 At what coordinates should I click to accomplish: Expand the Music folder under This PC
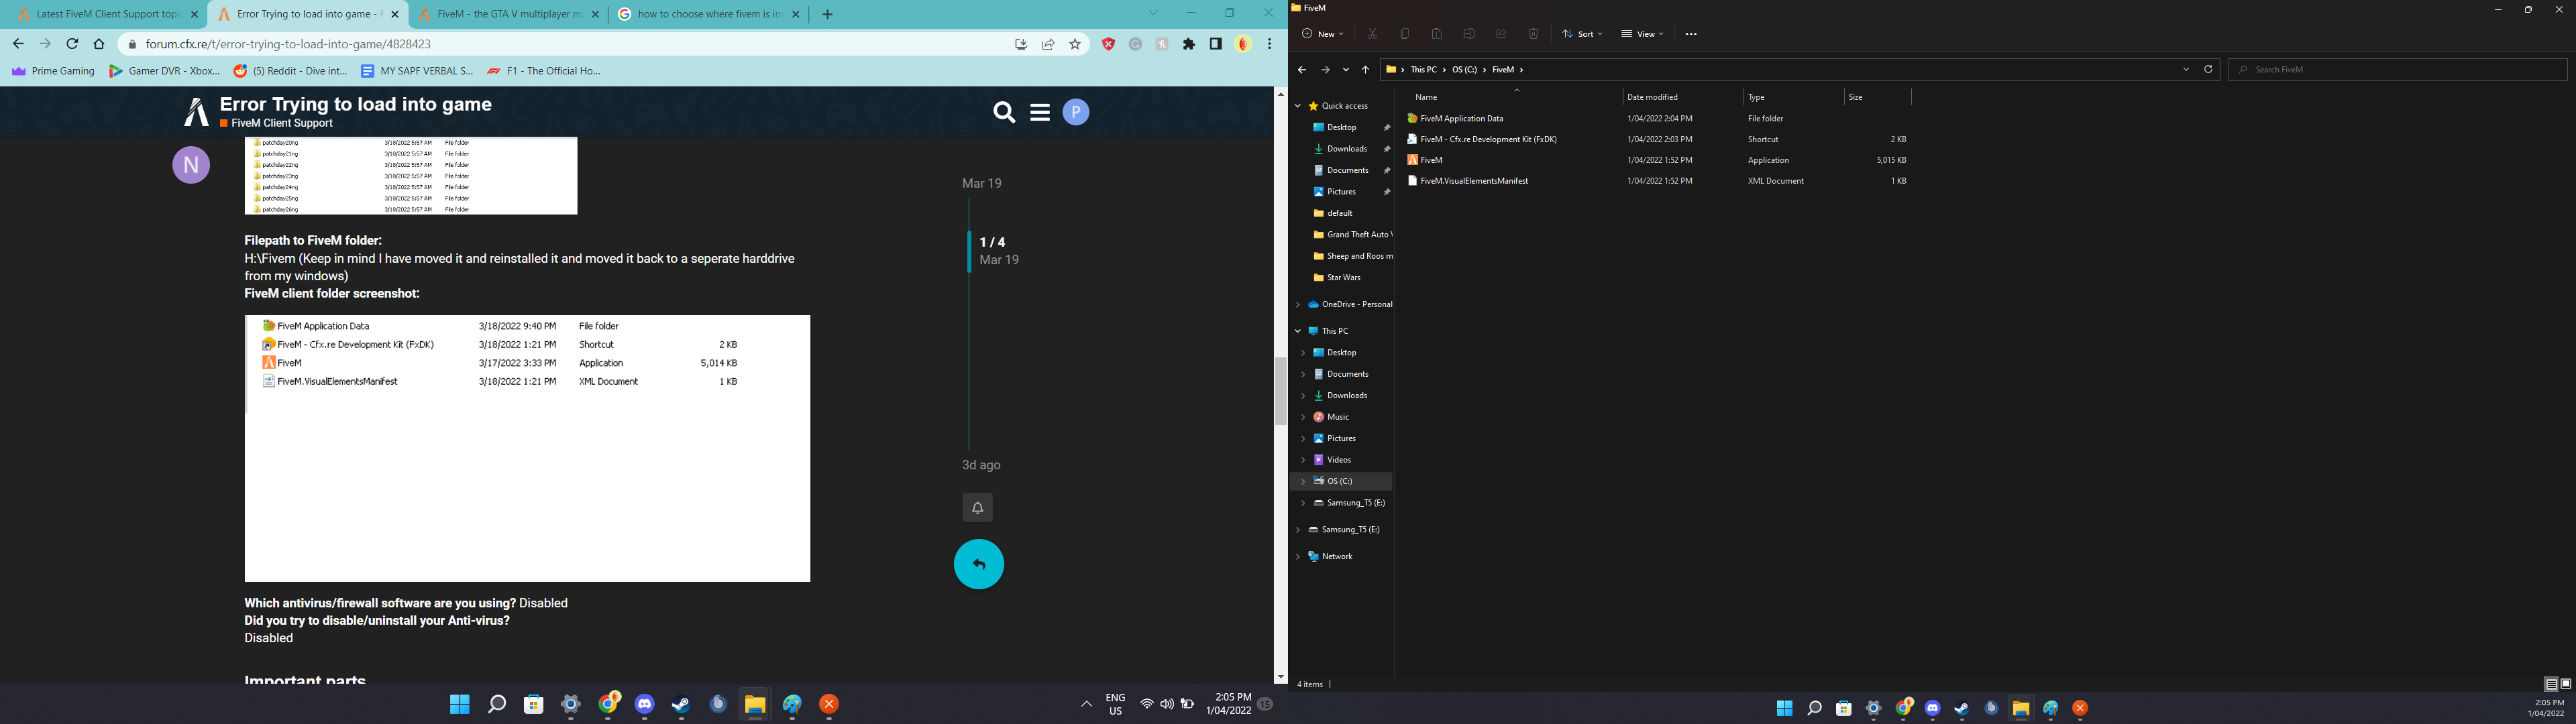pyautogui.click(x=1303, y=417)
